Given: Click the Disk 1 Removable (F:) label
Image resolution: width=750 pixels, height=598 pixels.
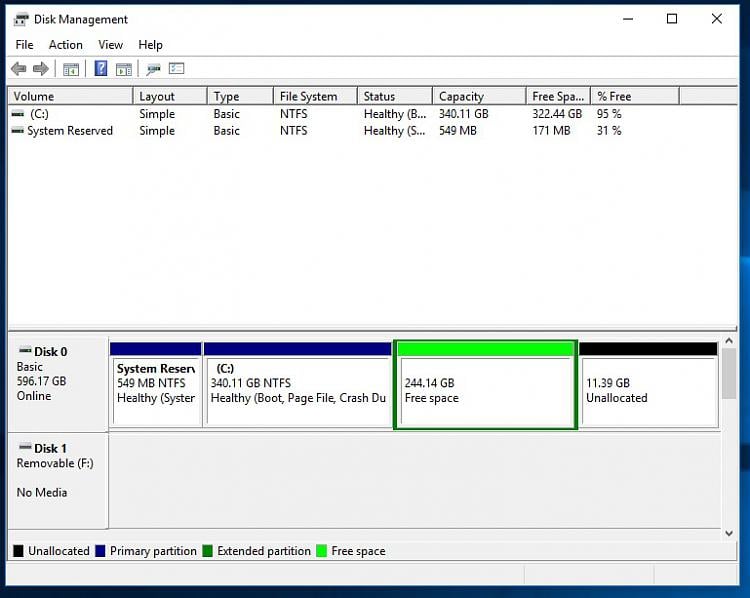Looking at the screenshot, I should (x=58, y=481).
